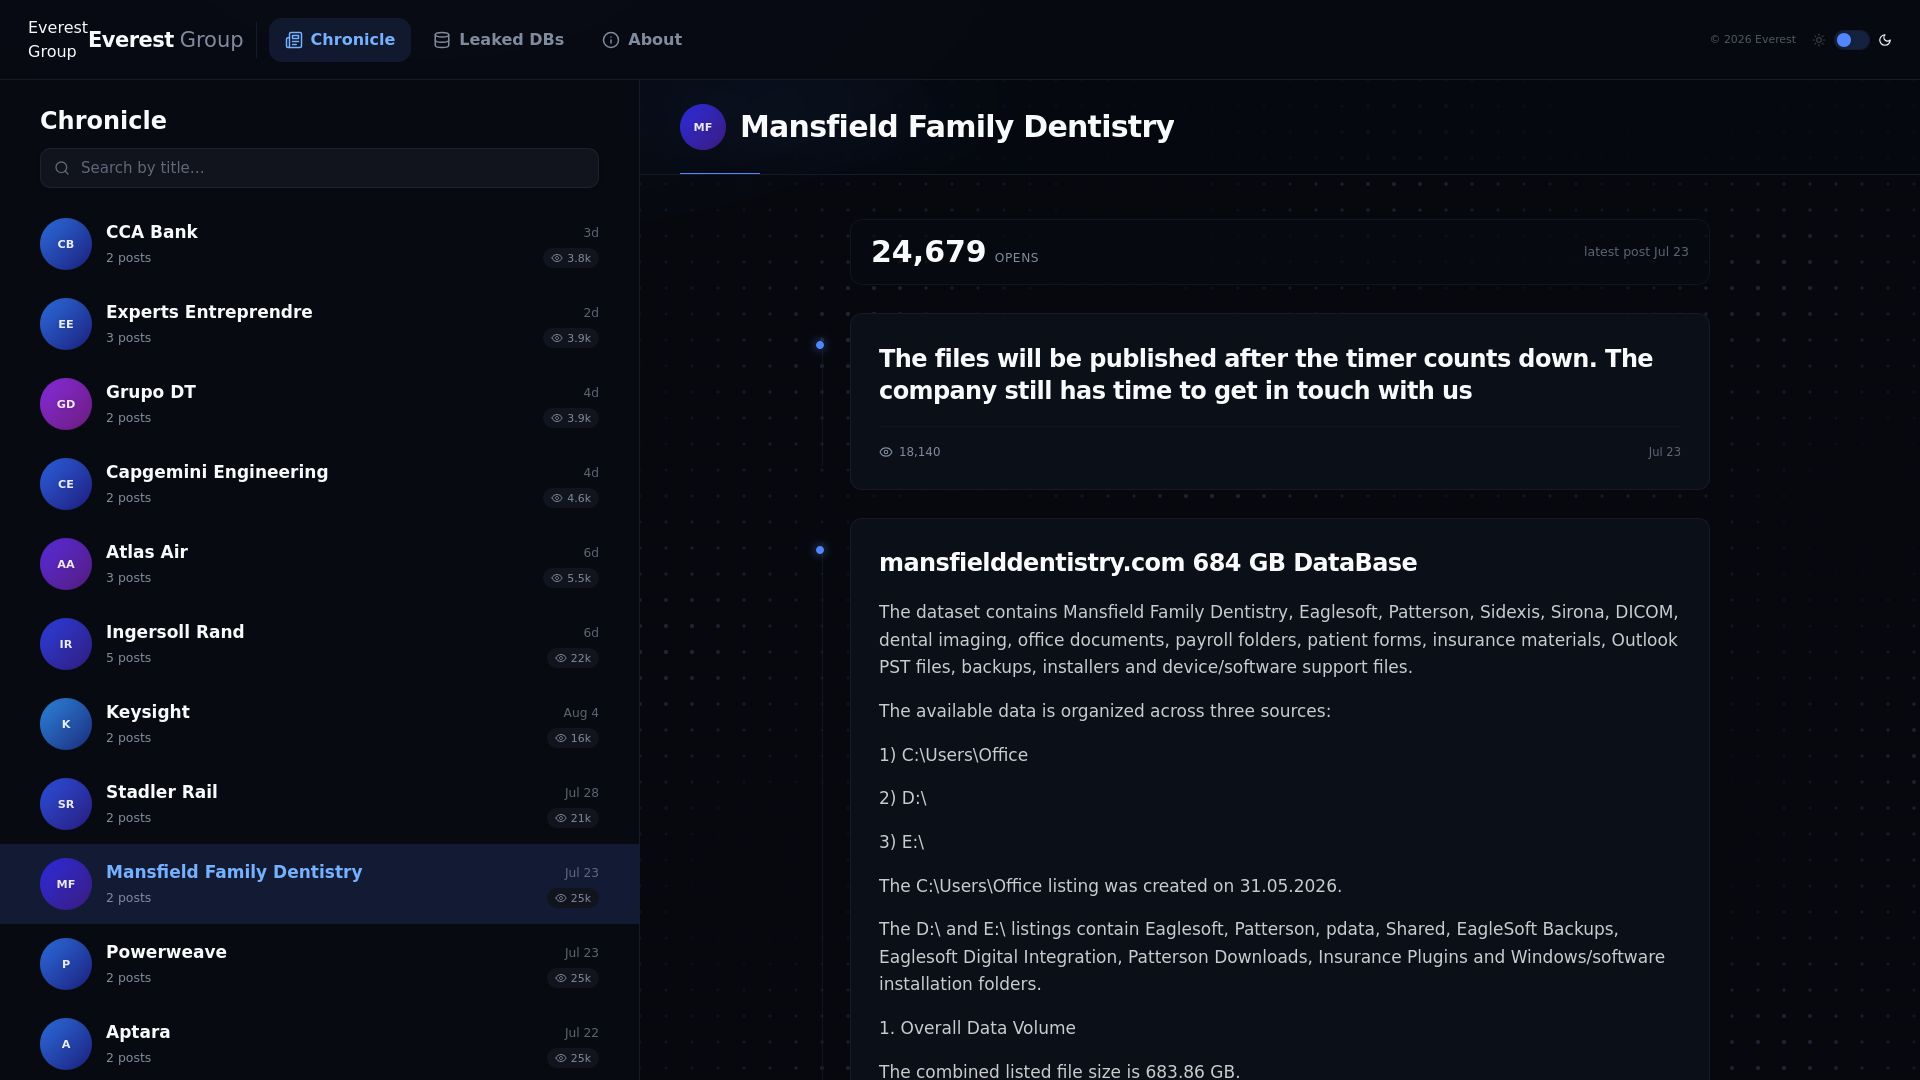Click the eye icon in Keysight's view count

tap(561, 738)
